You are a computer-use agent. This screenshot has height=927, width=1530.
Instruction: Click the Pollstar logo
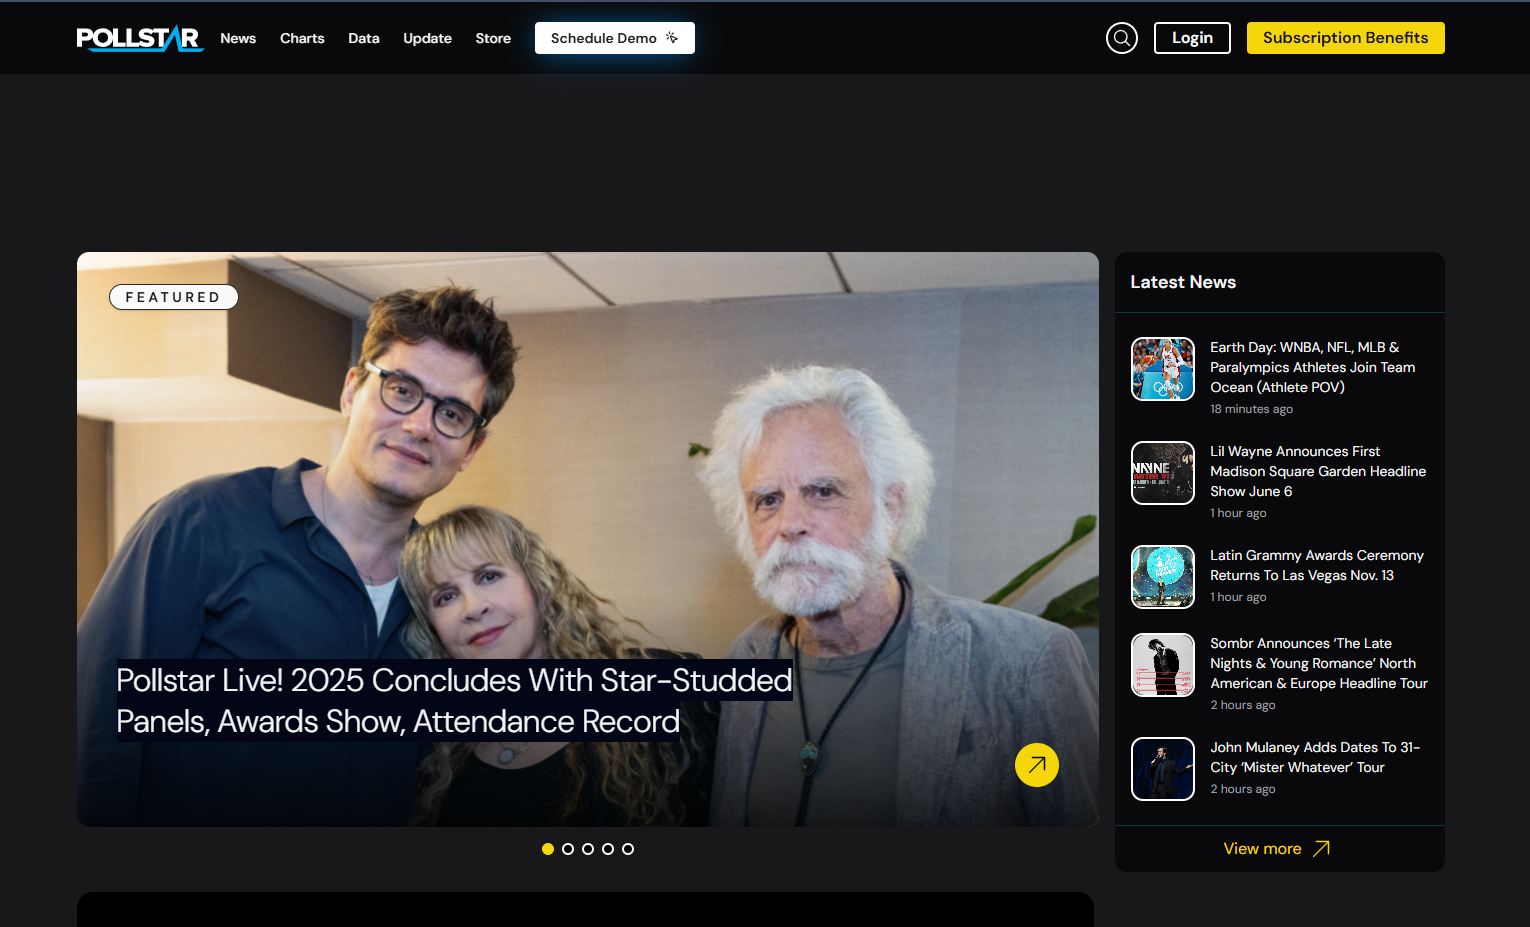pos(140,38)
